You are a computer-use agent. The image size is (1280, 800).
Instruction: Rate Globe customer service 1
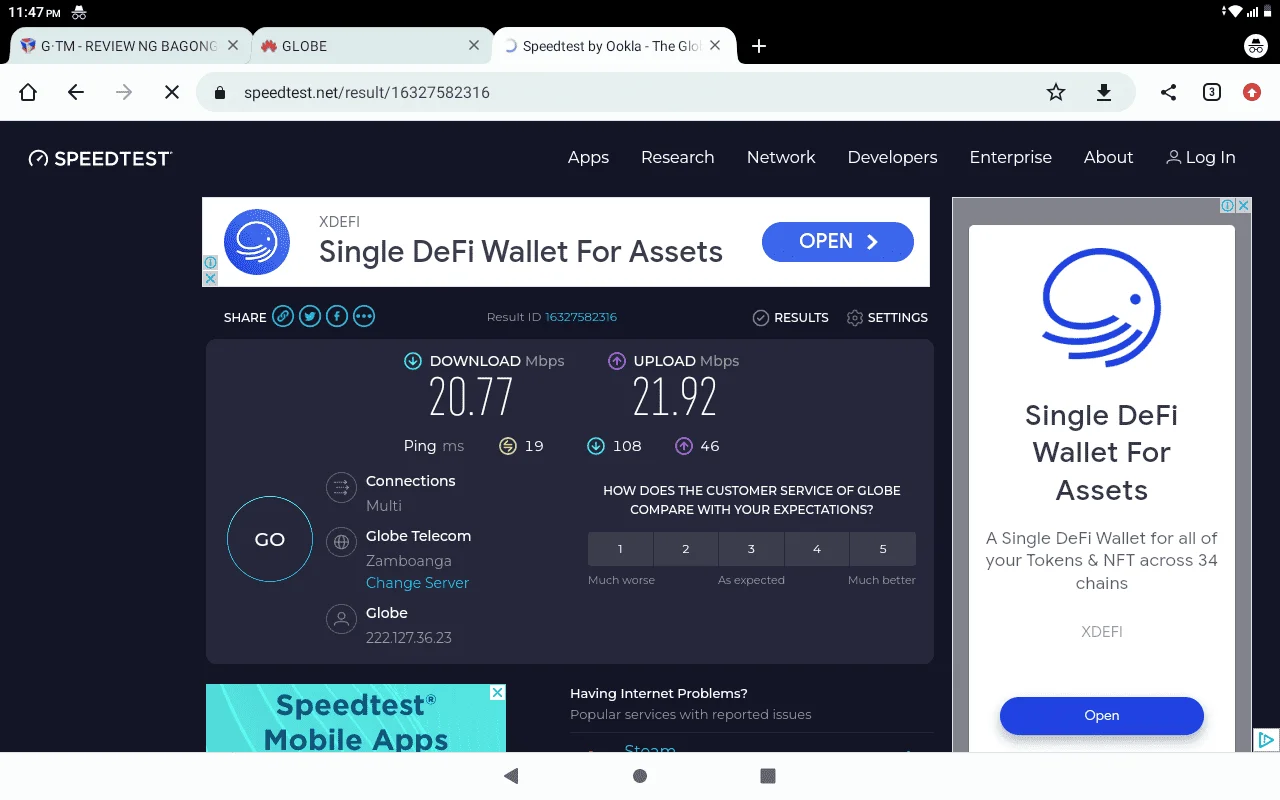tap(620, 549)
